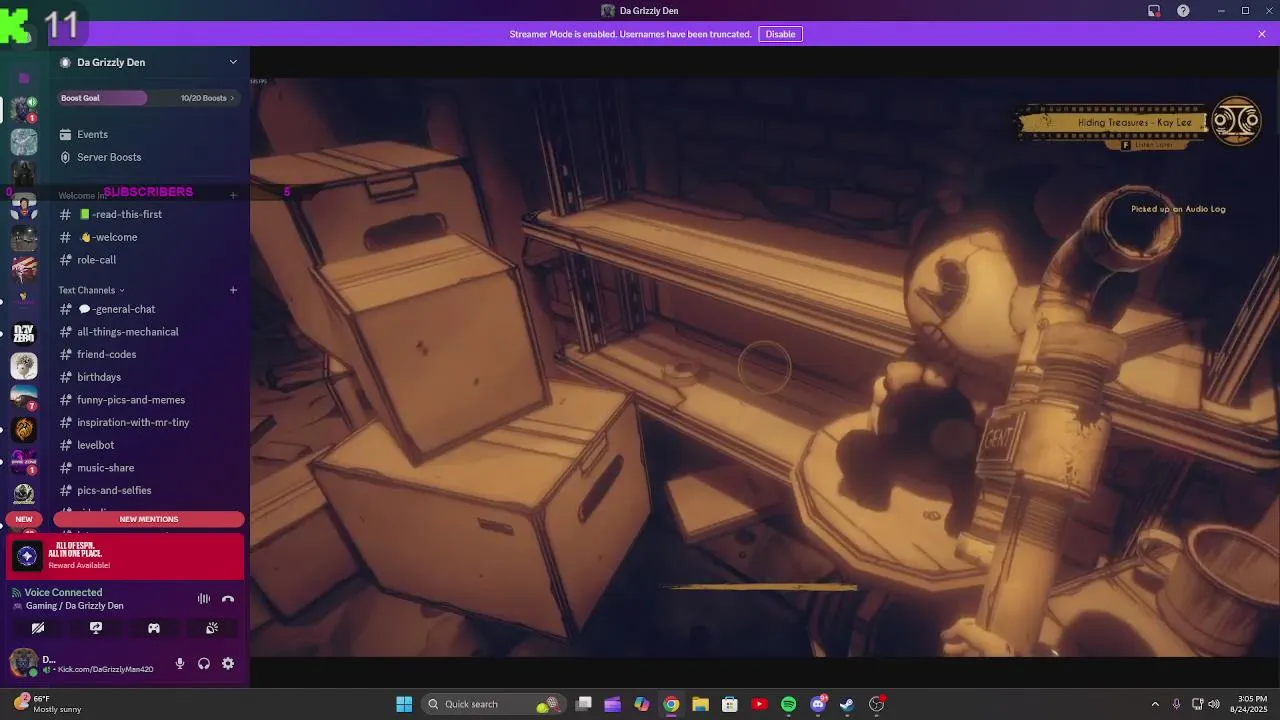Add a channel to Text Channels
The width and height of the screenshot is (1280, 720).
pos(233,290)
